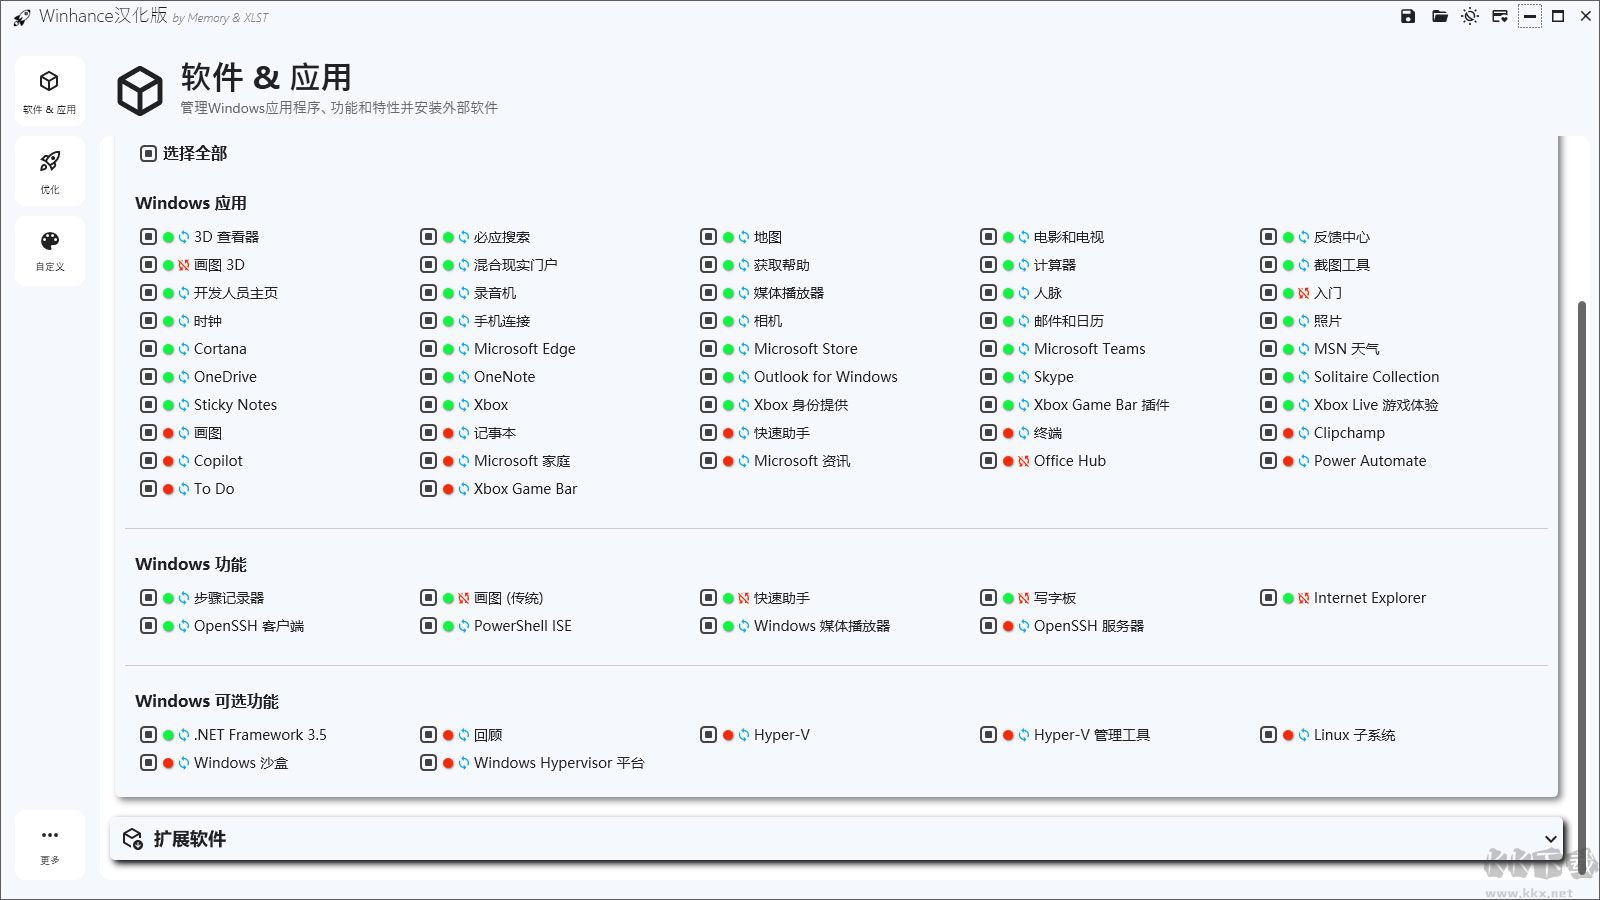Expand the 扩展软件 section chevron
Screen dimensions: 1600x900
pyautogui.click(x=1550, y=839)
